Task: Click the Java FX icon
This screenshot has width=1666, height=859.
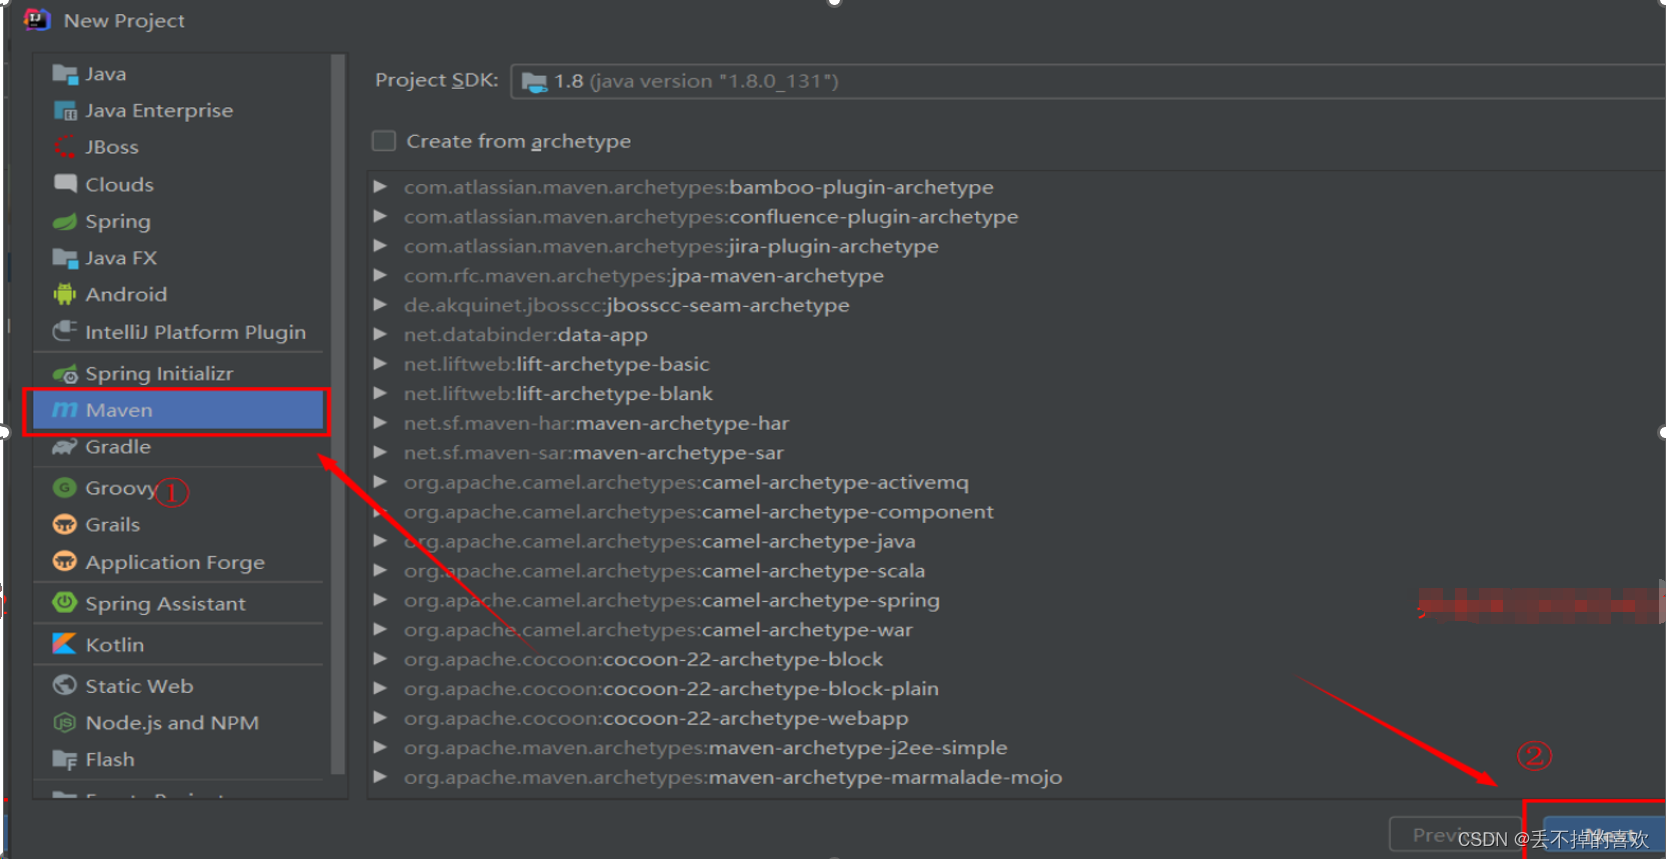Action: (x=65, y=258)
